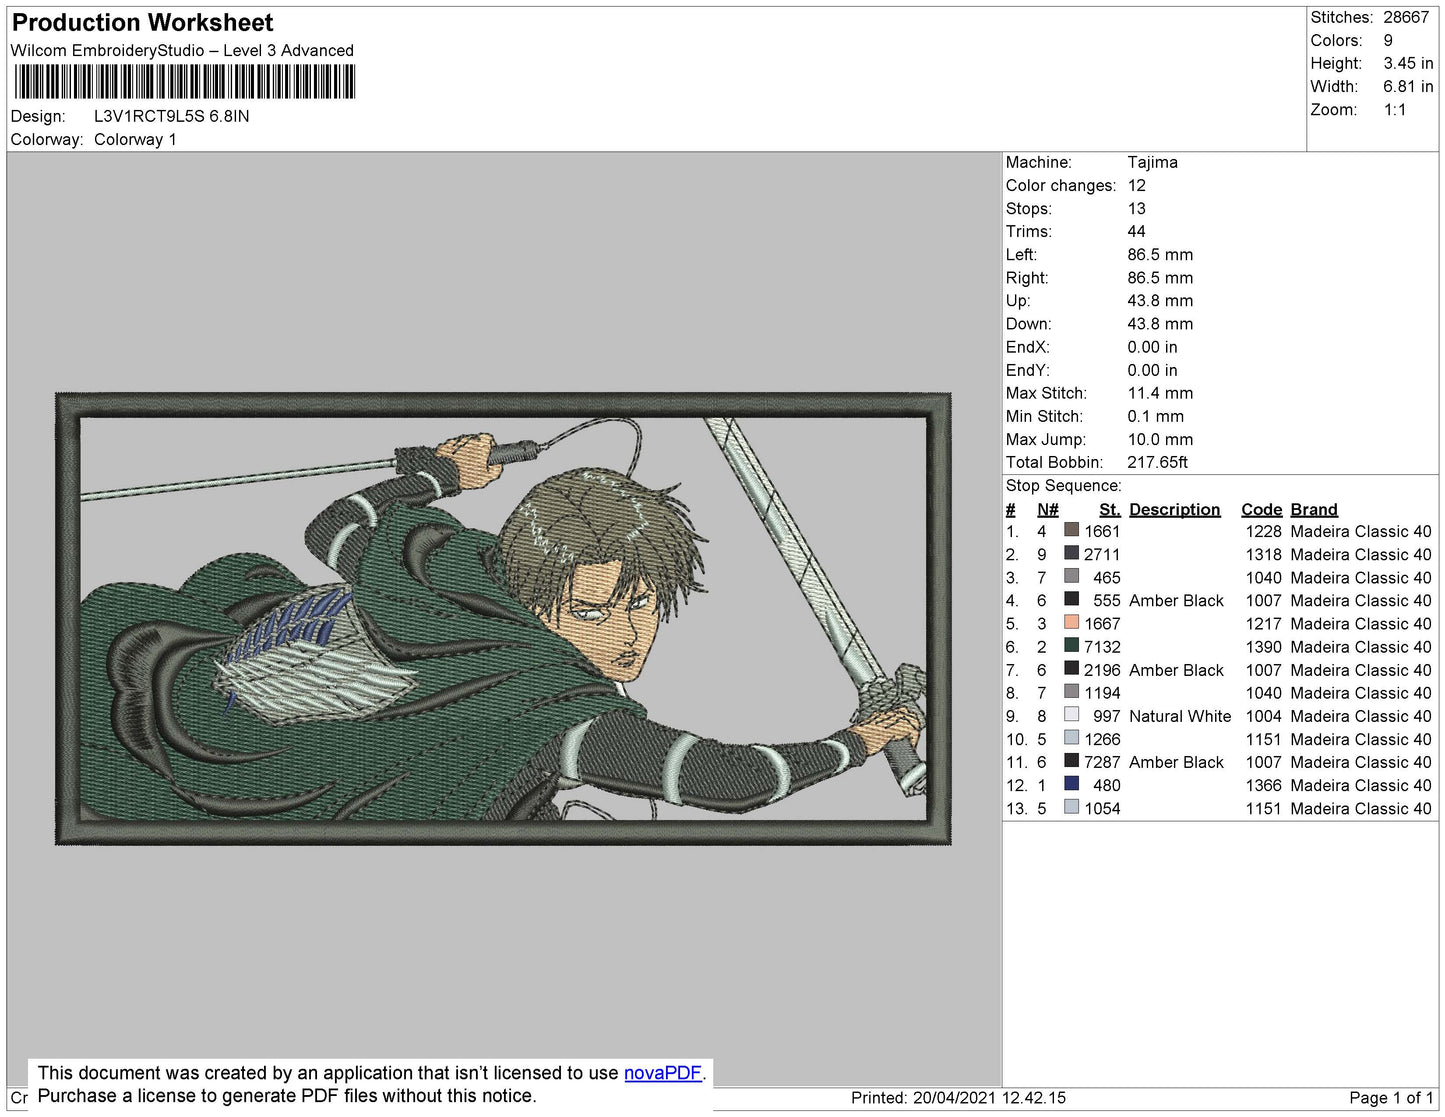Click the Stitches count 28667

click(x=1405, y=17)
